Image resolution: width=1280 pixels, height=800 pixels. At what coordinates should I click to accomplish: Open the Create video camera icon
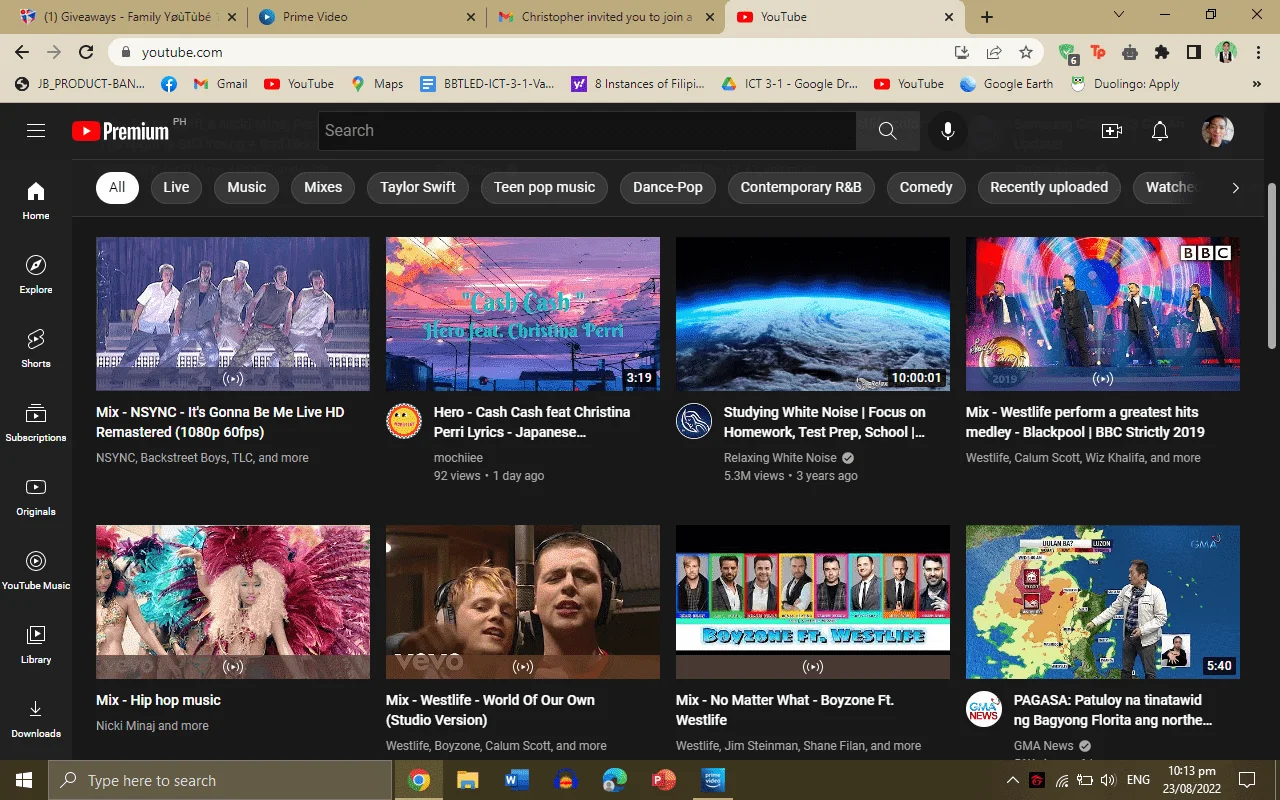[1111, 131]
